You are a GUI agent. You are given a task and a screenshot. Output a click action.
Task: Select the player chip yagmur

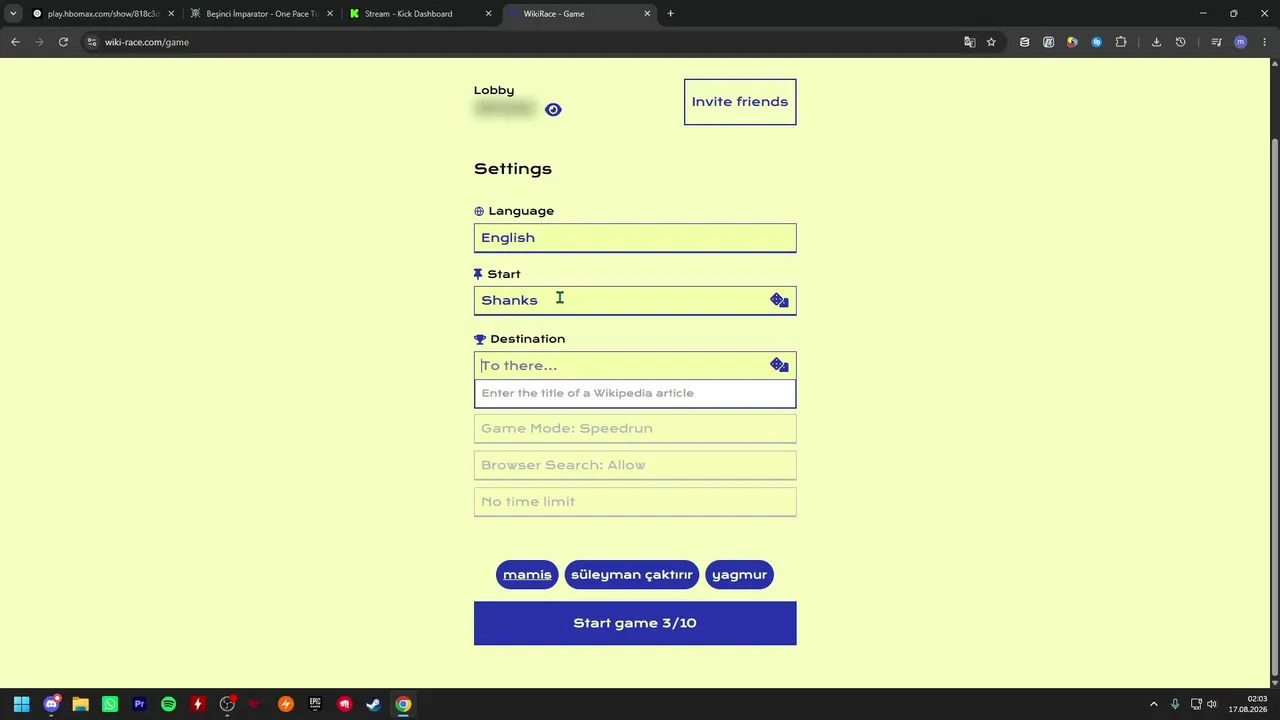click(739, 575)
